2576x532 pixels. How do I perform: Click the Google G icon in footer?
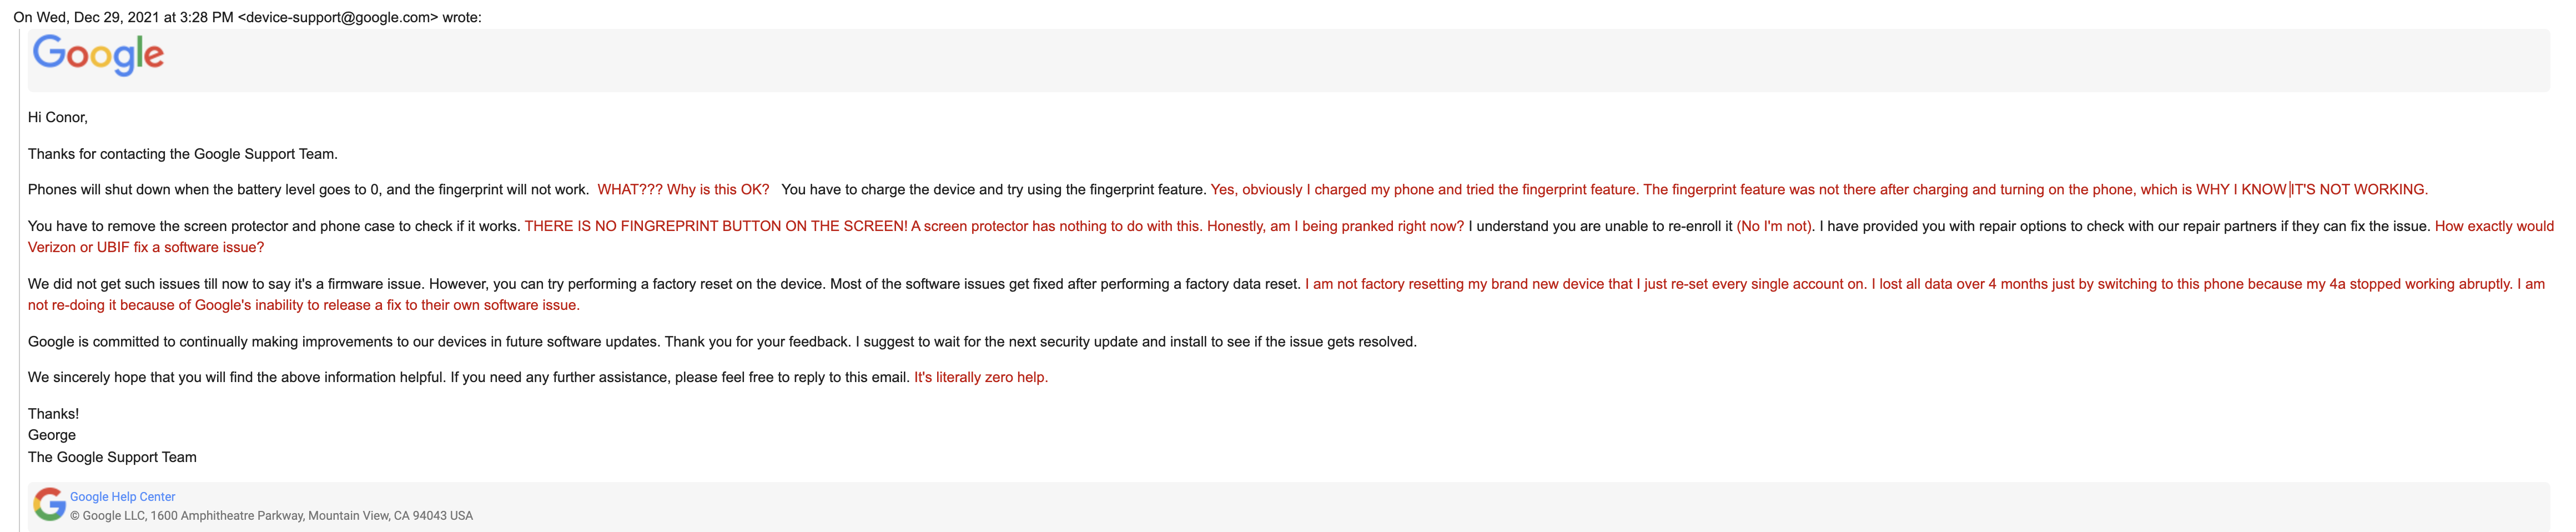click(x=49, y=505)
